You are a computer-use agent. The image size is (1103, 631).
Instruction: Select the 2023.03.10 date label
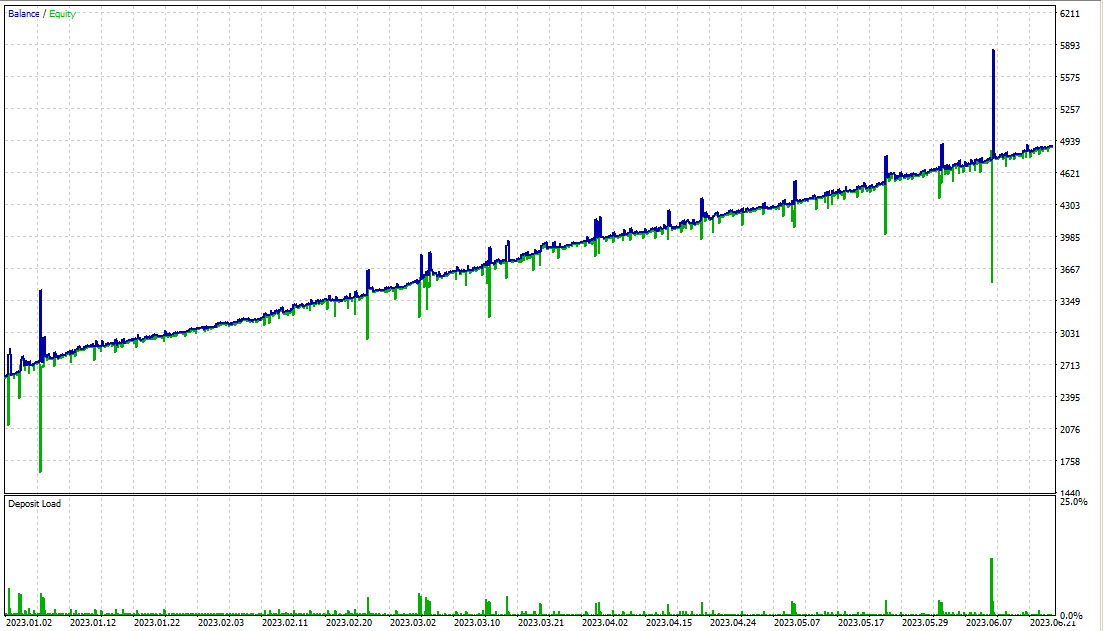[x=477, y=623]
